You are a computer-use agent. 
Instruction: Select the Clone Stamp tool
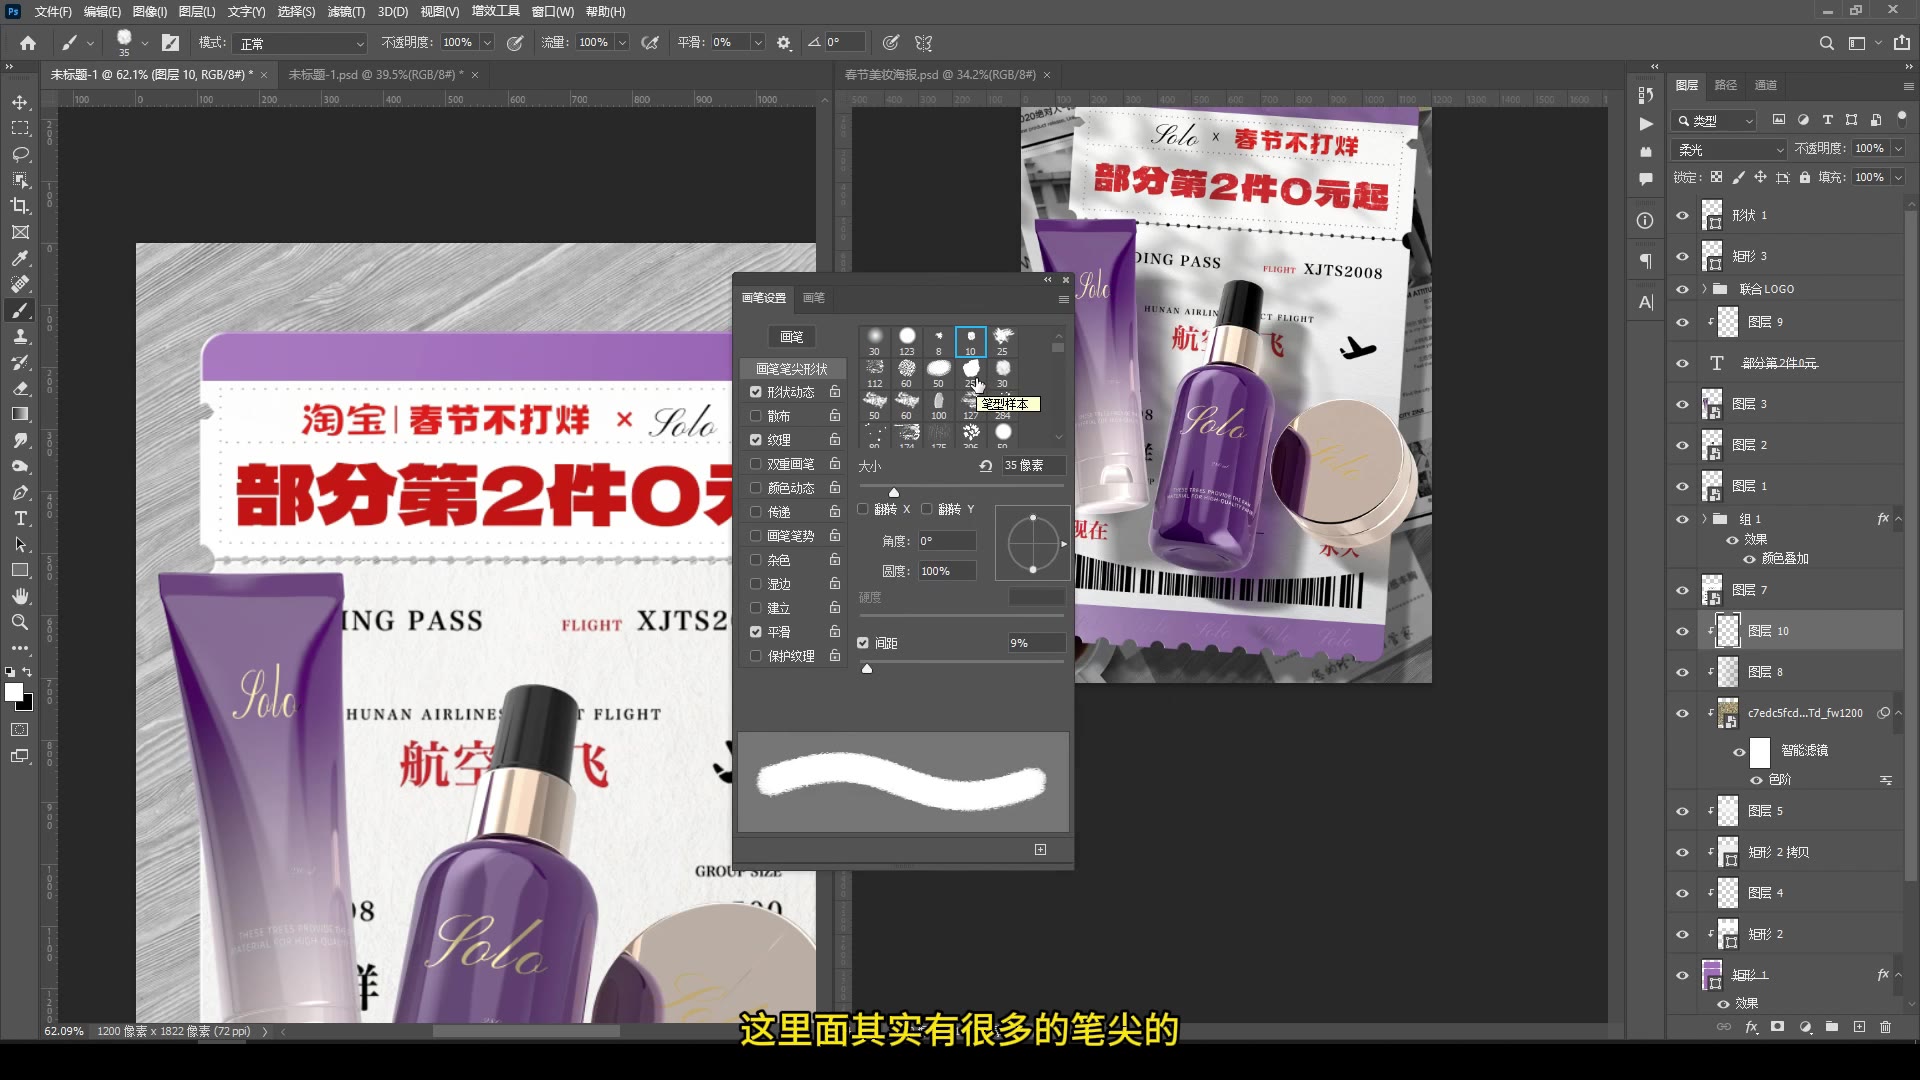[20, 337]
